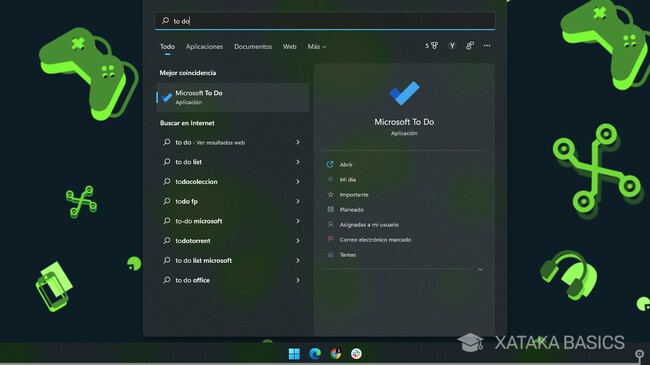Expand the 'to do' web result chevron

[x=298, y=142]
